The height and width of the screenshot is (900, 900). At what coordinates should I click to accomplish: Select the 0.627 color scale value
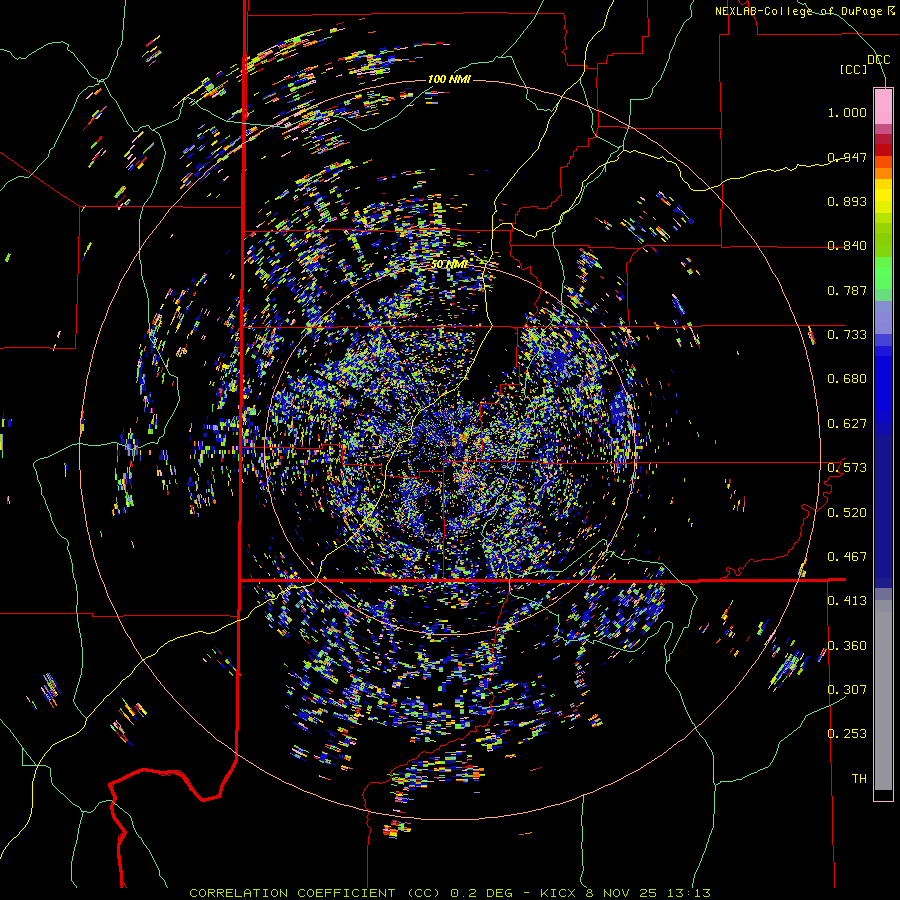tap(847, 424)
